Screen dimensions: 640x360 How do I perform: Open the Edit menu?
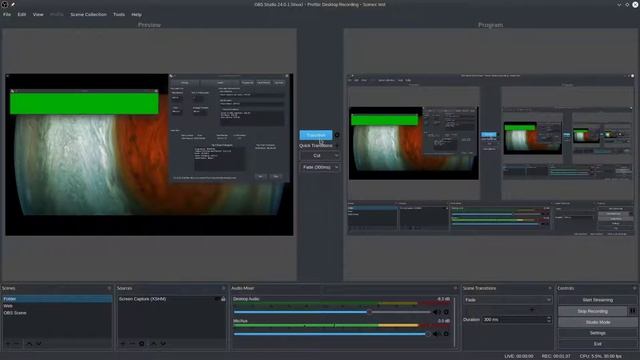point(22,14)
